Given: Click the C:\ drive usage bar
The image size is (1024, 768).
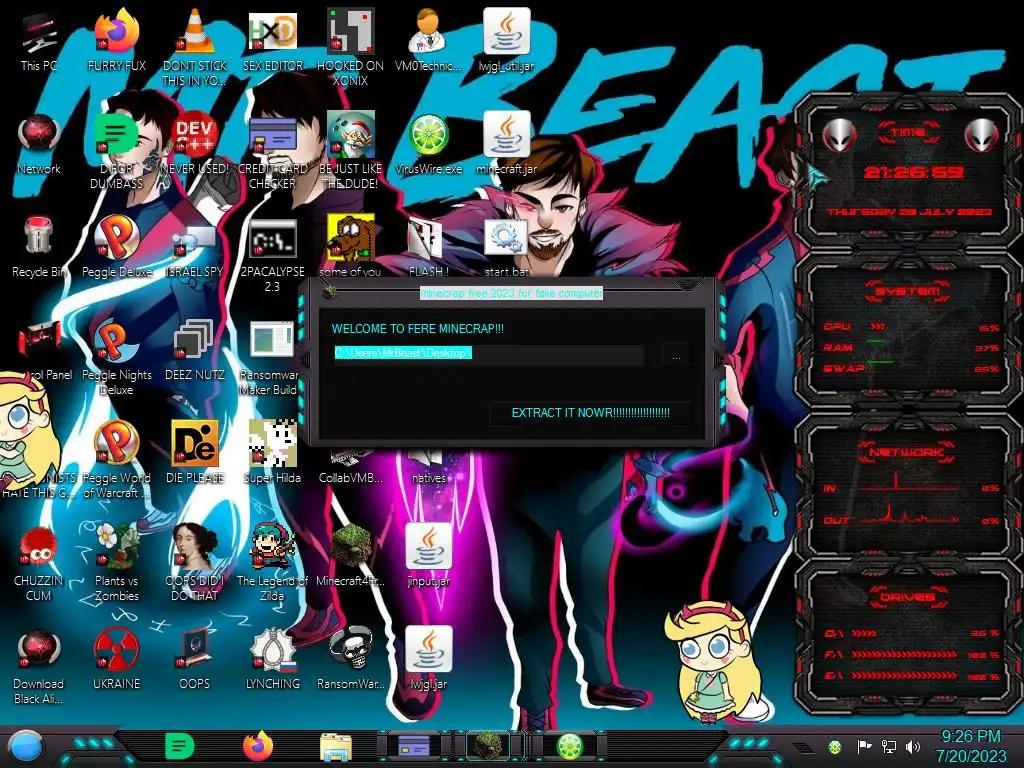Looking at the screenshot, I should (x=911, y=633).
